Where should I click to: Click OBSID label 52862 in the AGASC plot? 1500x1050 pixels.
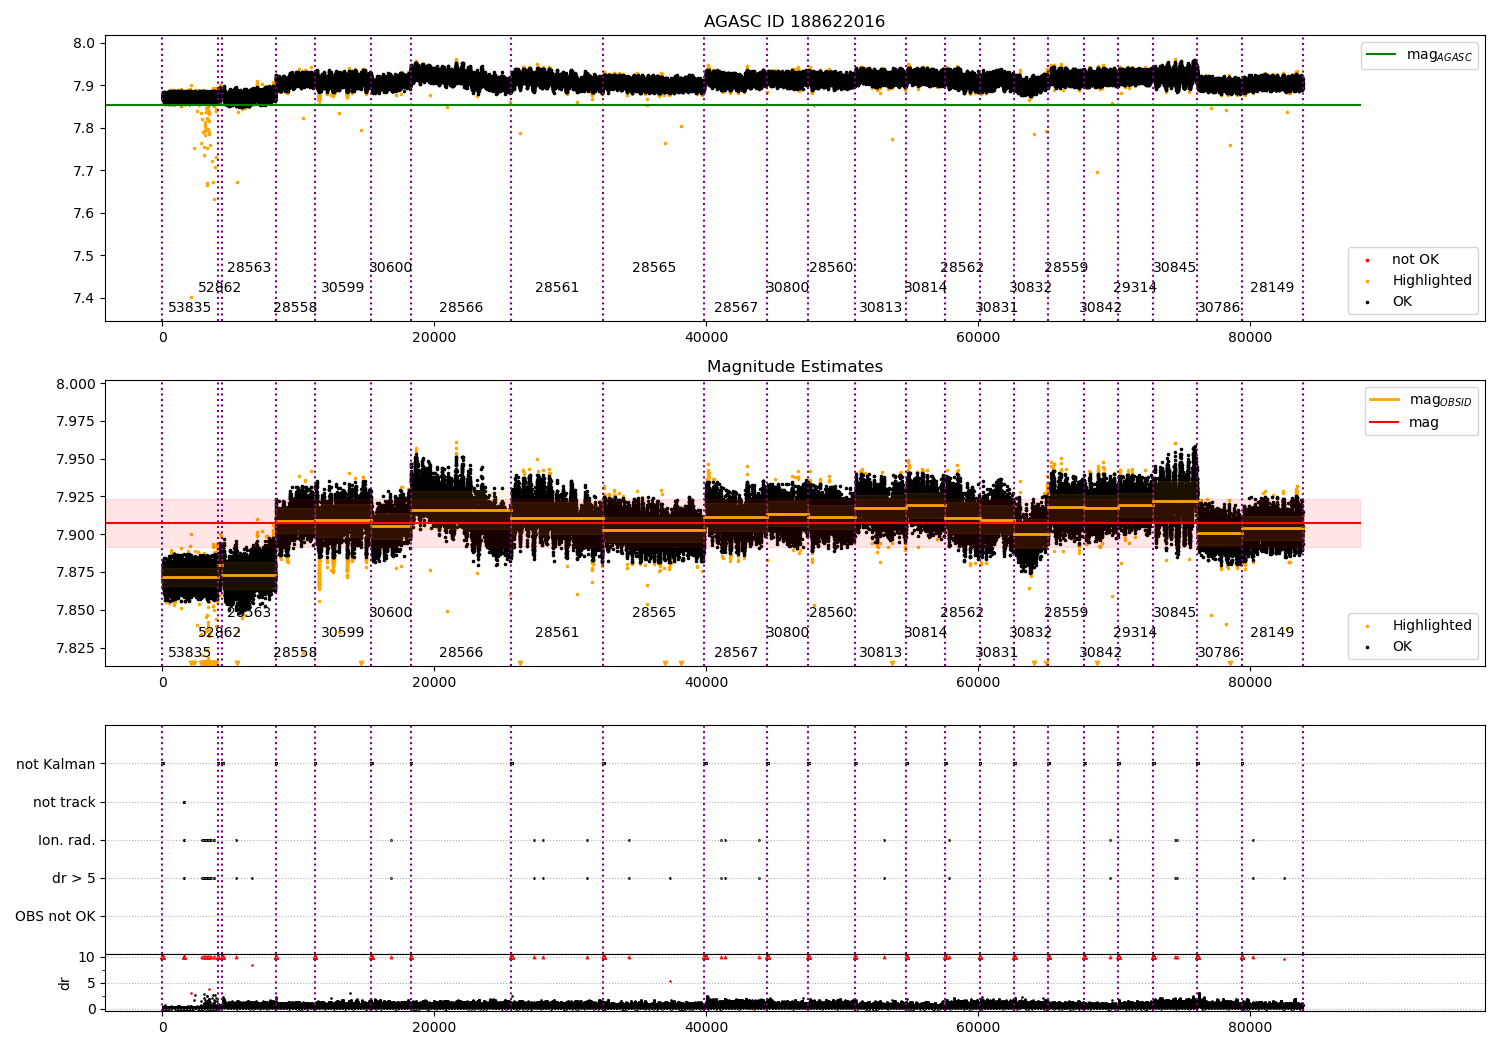[x=220, y=288]
